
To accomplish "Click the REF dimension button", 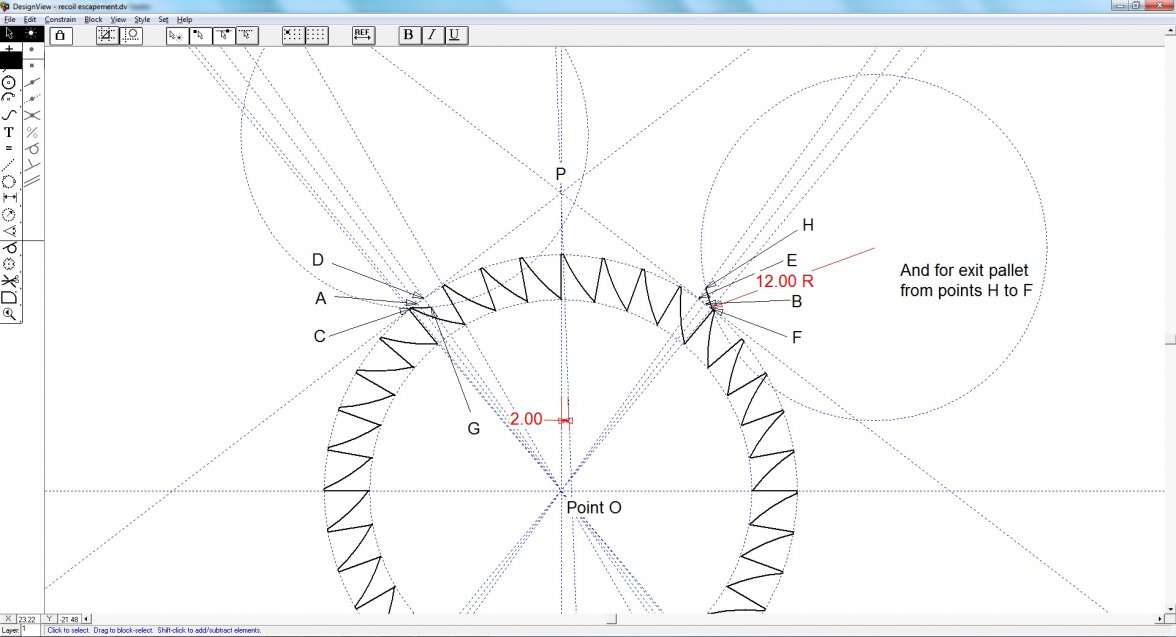I will click(x=363, y=35).
